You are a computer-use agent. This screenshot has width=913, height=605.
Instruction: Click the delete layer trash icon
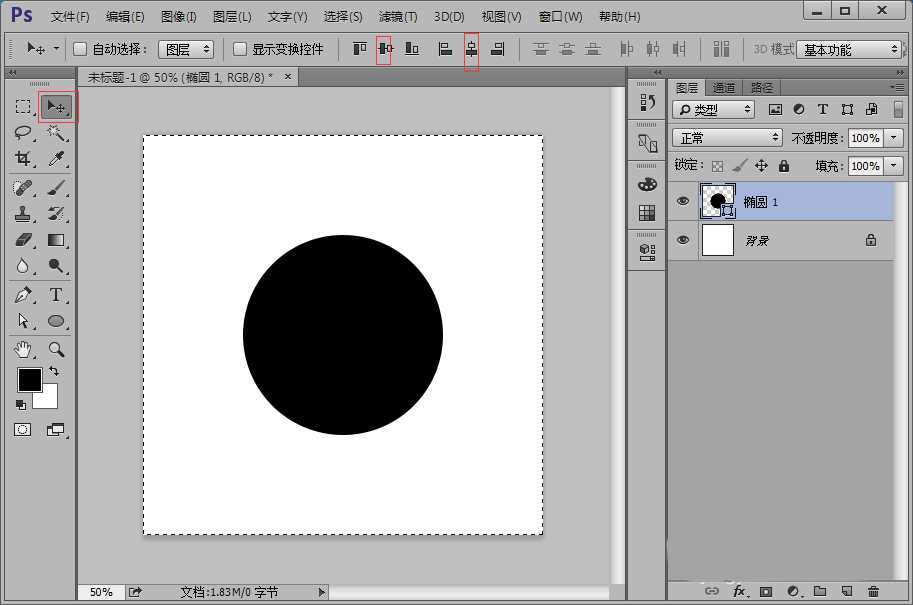[x=873, y=591]
